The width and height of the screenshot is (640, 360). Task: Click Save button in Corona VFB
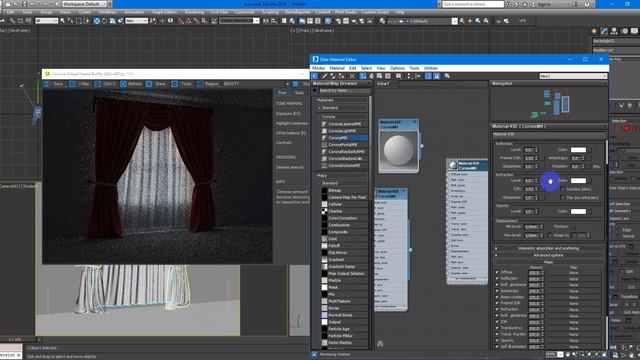coord(54,84)
